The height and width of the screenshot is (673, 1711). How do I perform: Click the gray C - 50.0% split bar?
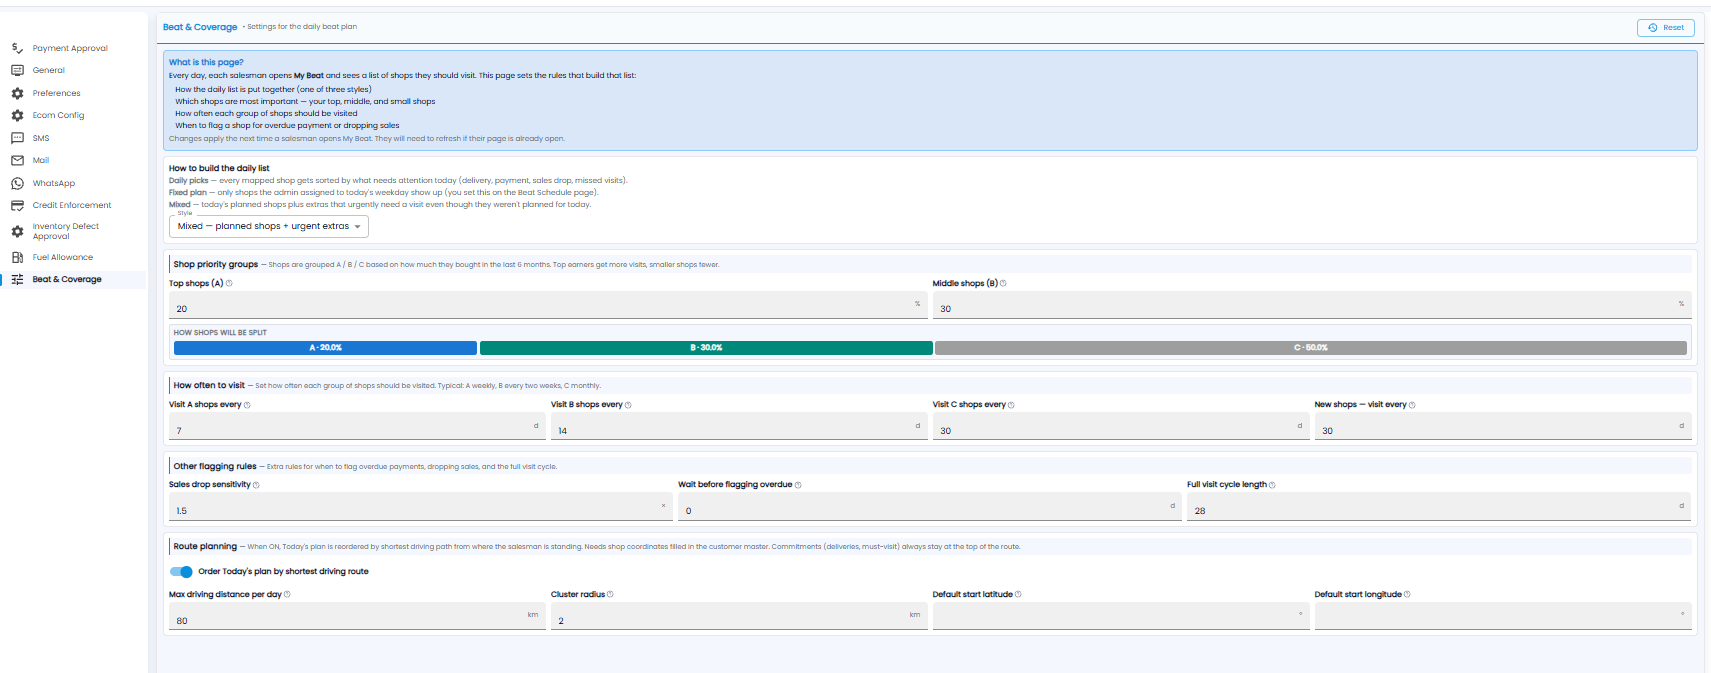[x=1311, y=348]
